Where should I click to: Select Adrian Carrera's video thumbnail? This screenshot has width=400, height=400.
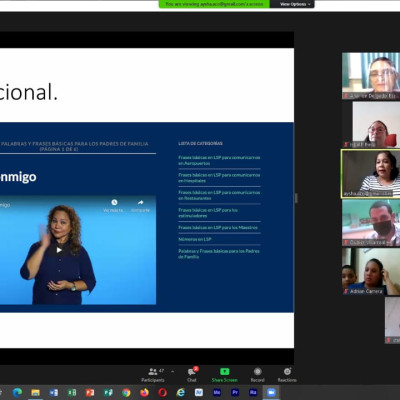coord(371,271)
